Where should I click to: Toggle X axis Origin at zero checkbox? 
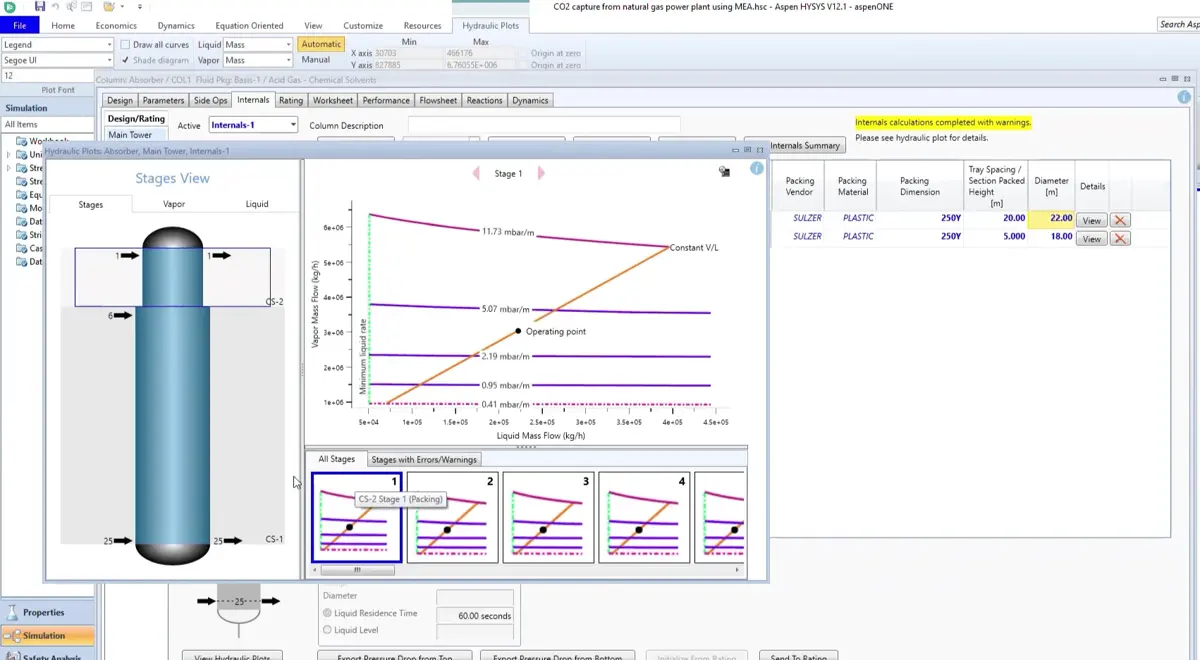tap(523, 52)
